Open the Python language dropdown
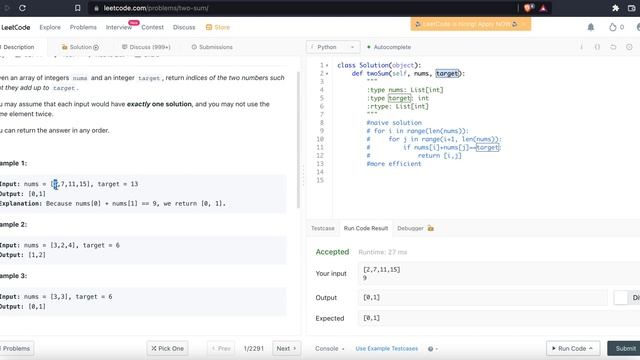Image resolution: width=640 pixels, height=360 pixels. (333, 47)
